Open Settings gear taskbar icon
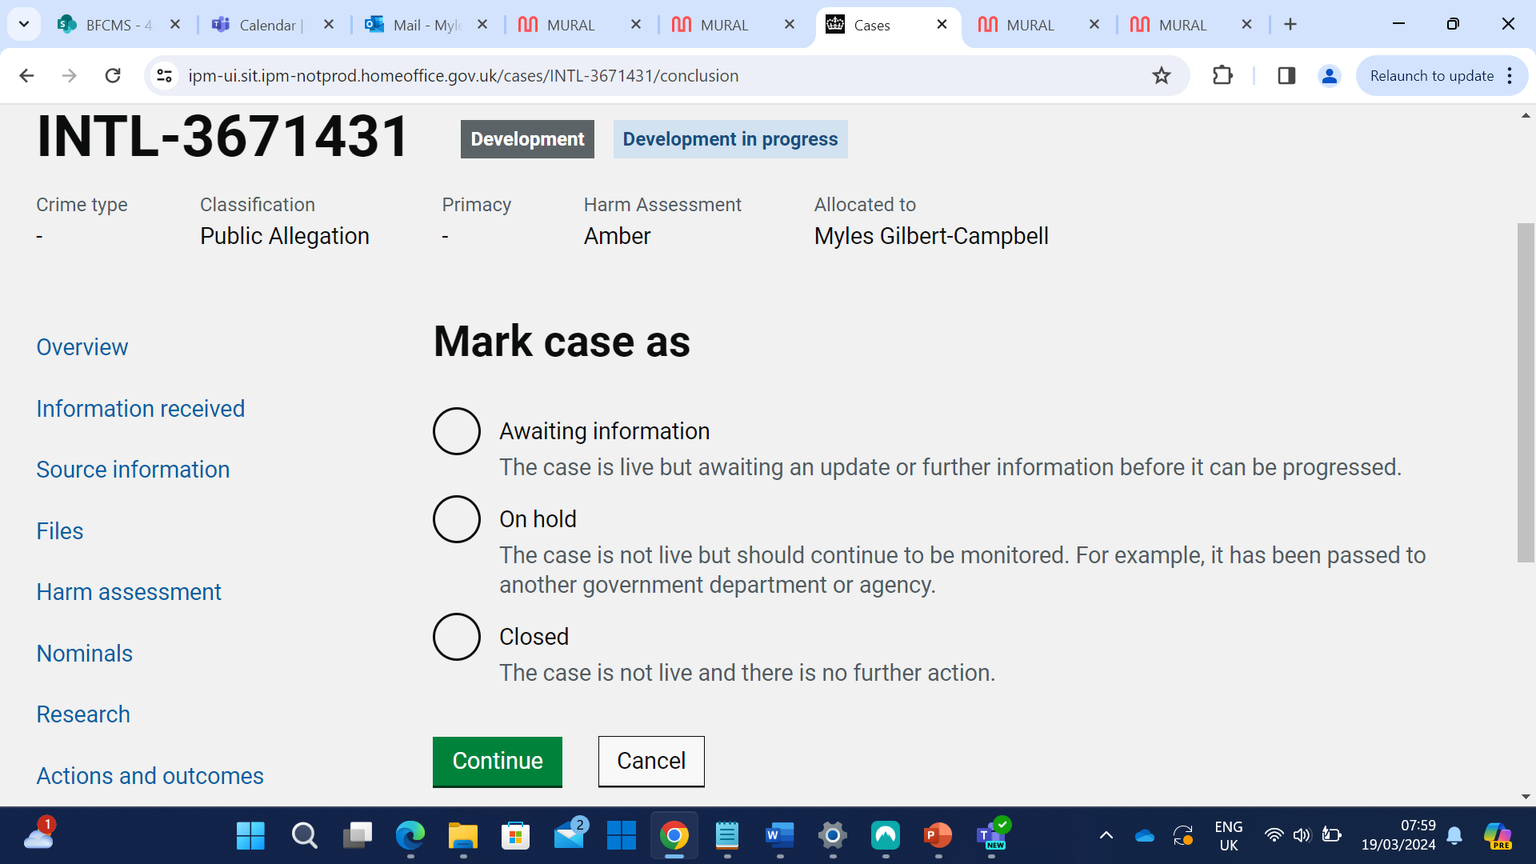This screenshot has width=1536, height=864. [x=832, y=835]
